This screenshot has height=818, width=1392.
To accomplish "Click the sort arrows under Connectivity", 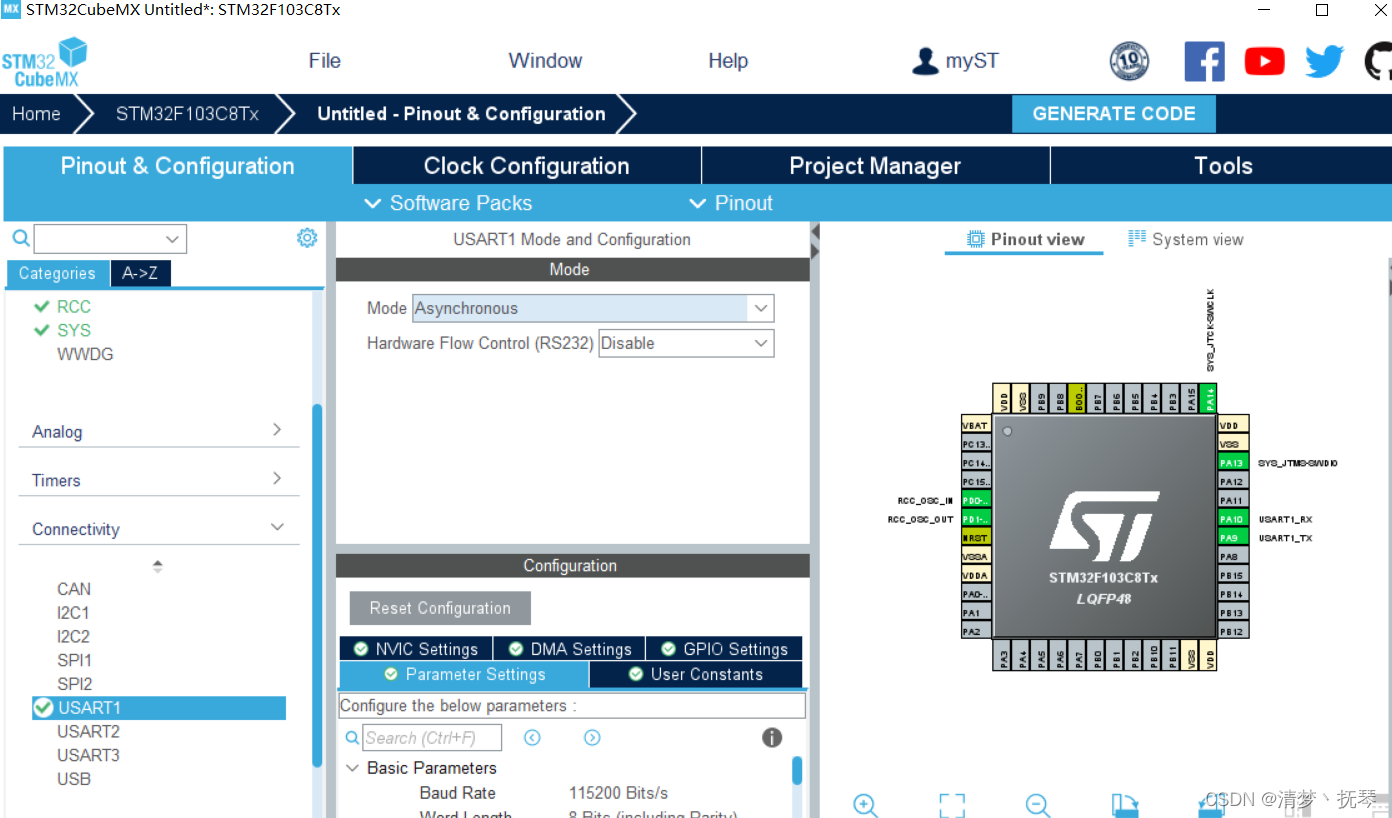I will (x=157, y=566).
